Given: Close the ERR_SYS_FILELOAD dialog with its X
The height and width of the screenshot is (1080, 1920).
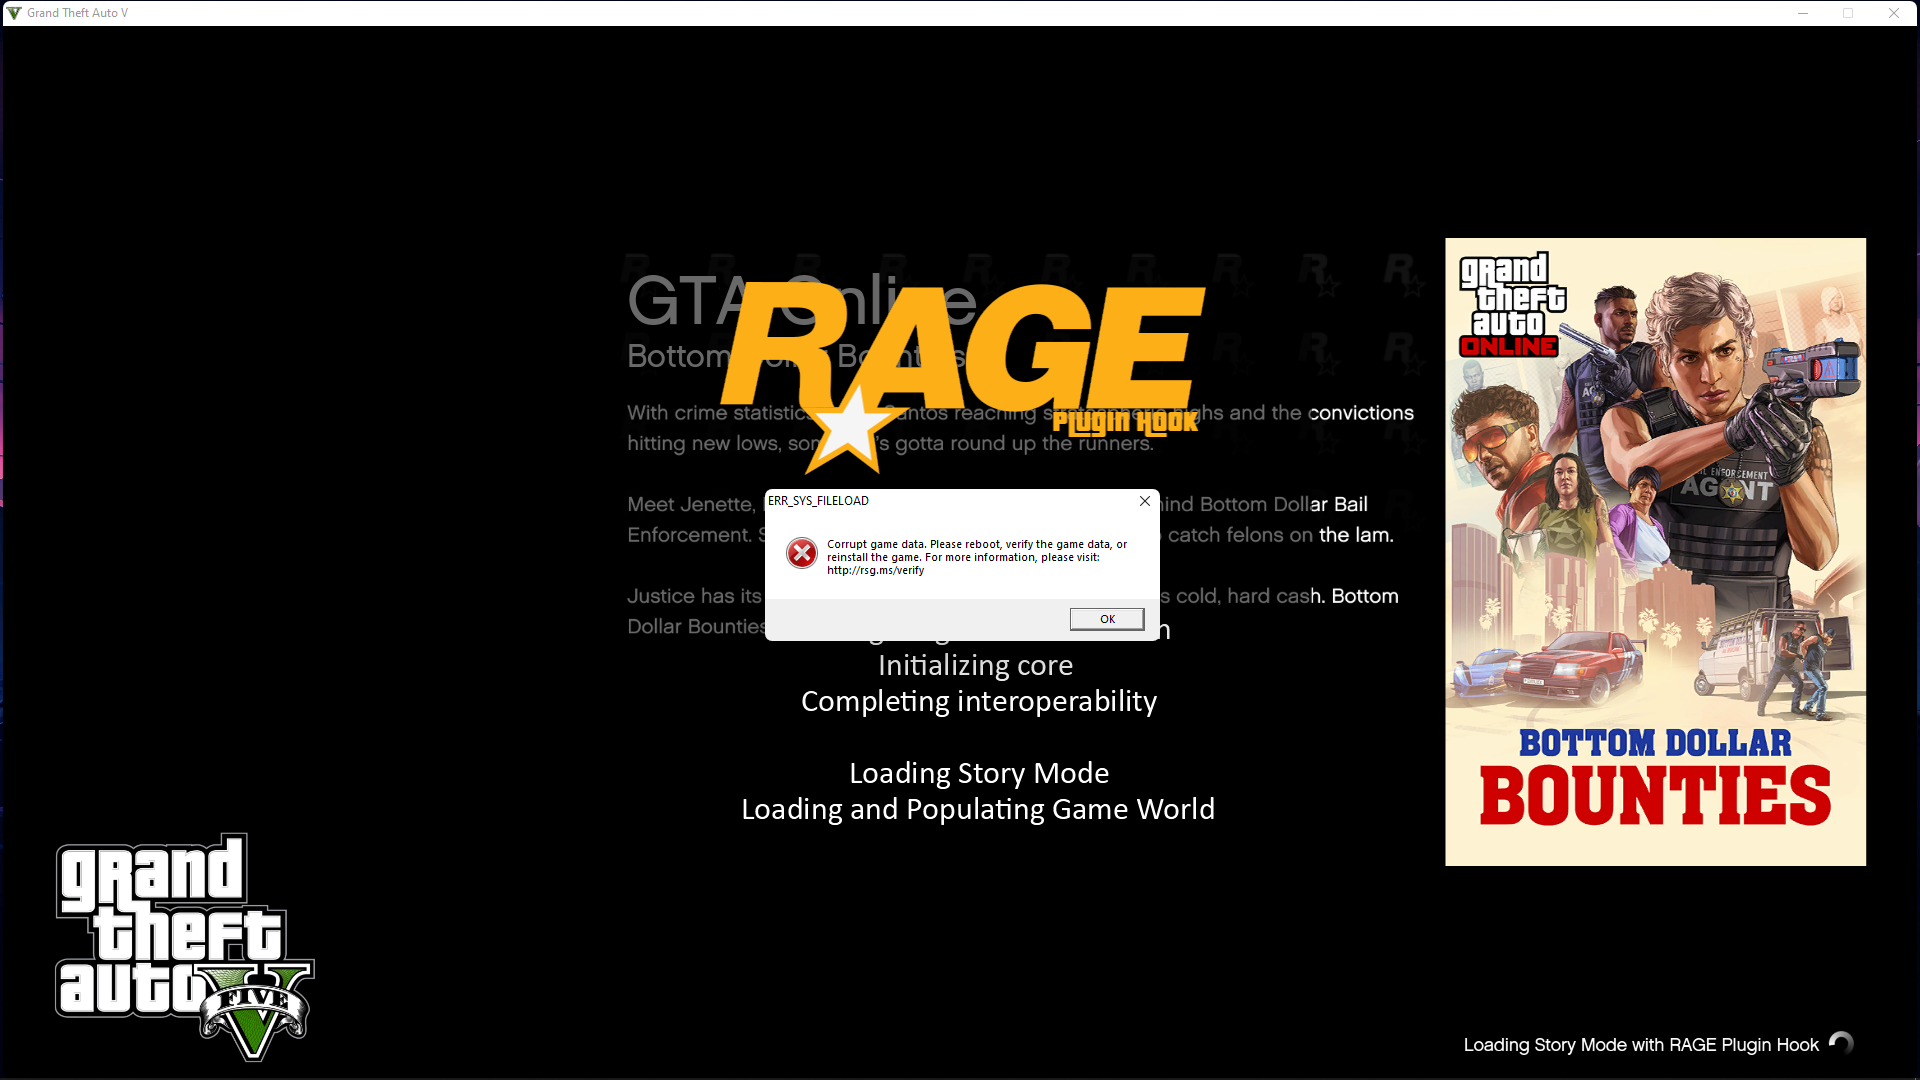Looking at the screenshot, I should (x=1144, y=501).
